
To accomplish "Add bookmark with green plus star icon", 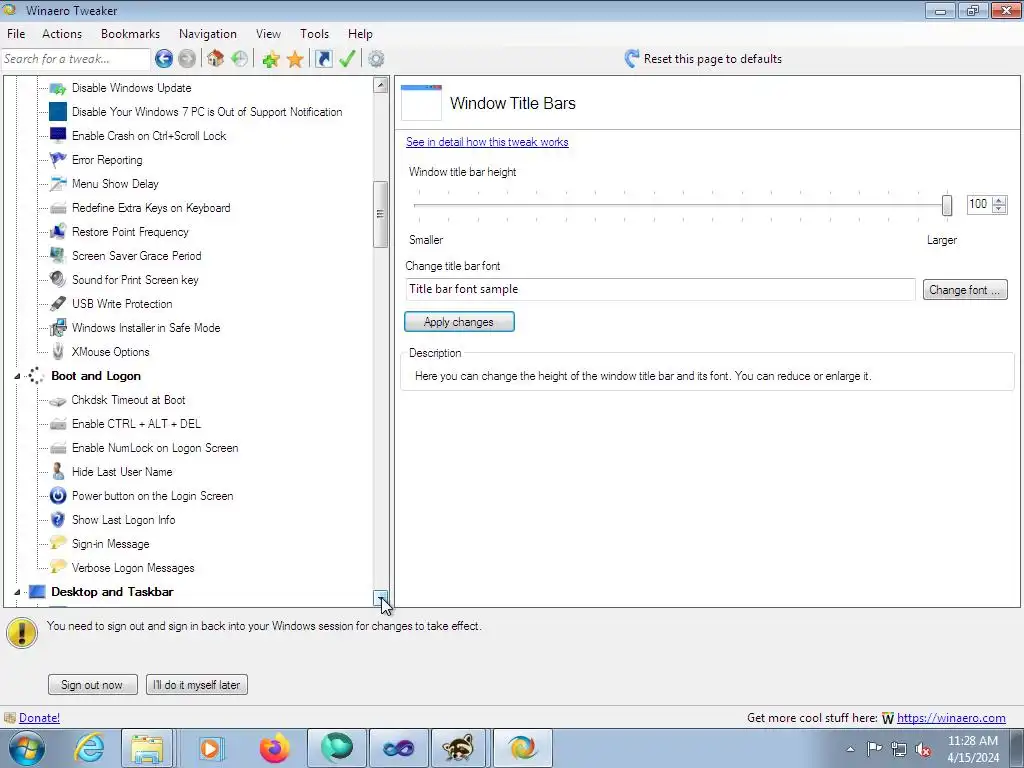I will [270, 59].
